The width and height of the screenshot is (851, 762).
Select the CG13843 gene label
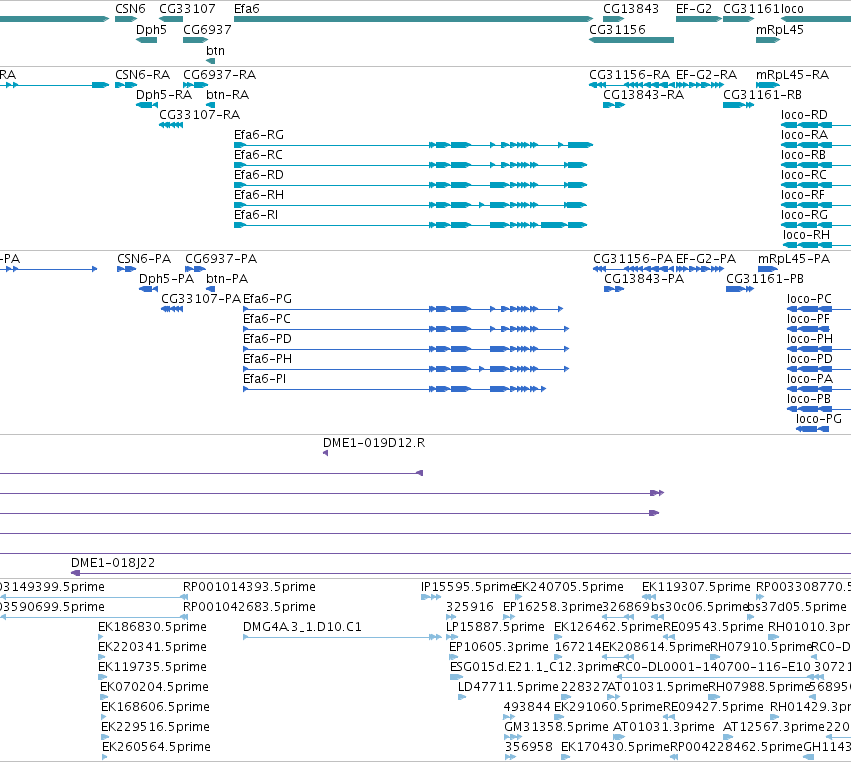(x=631, y=9)
